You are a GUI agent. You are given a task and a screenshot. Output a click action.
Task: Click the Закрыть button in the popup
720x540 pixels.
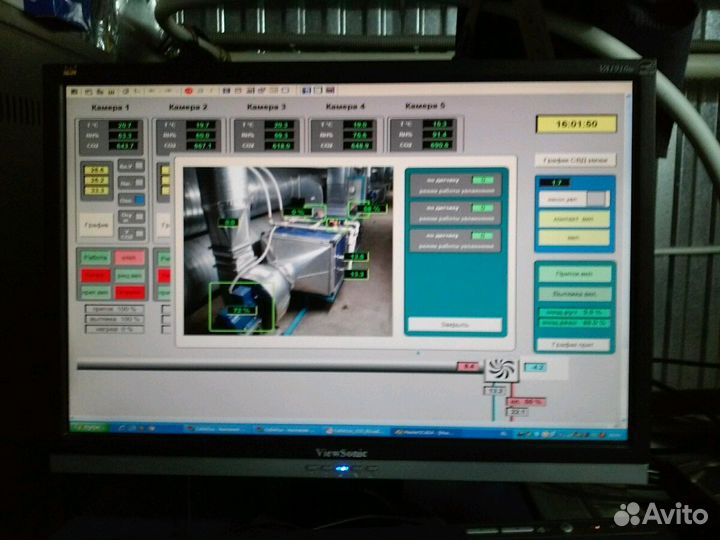(456, 324)
